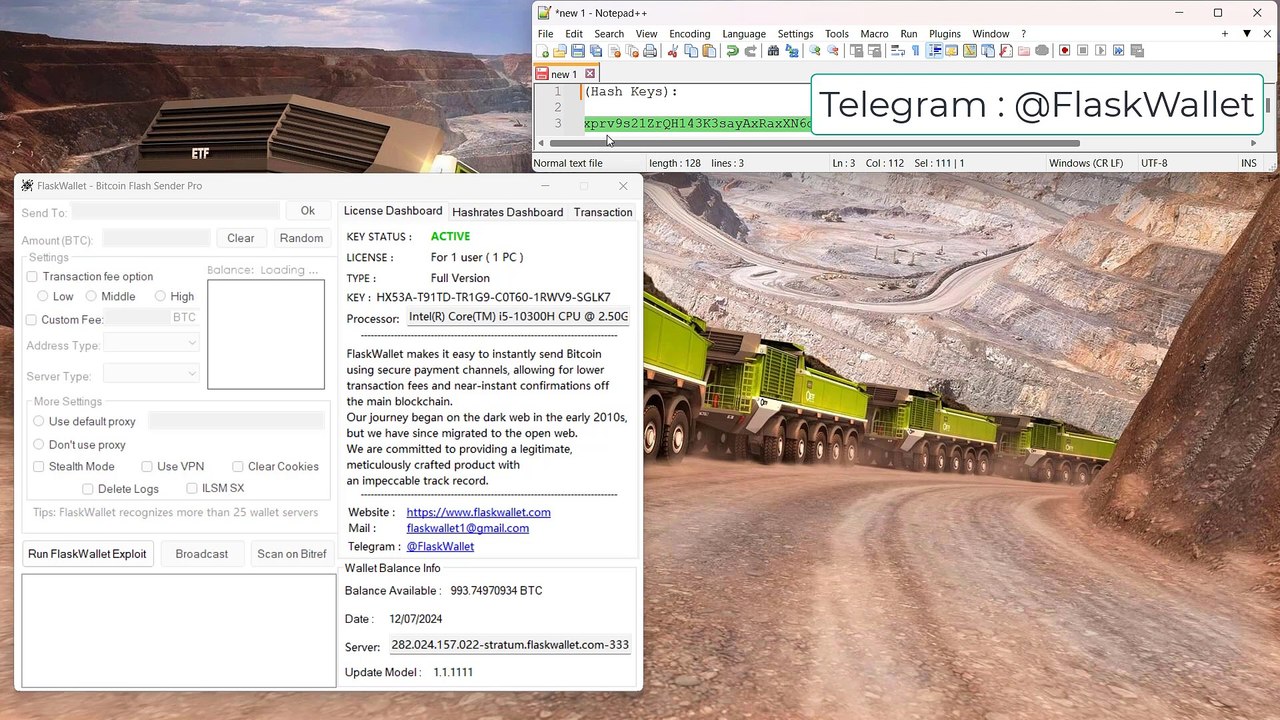Viewport: 1280px width, 720px height.
Task: Open the File menu in Notepad++
Action: [x=545, y=34]
